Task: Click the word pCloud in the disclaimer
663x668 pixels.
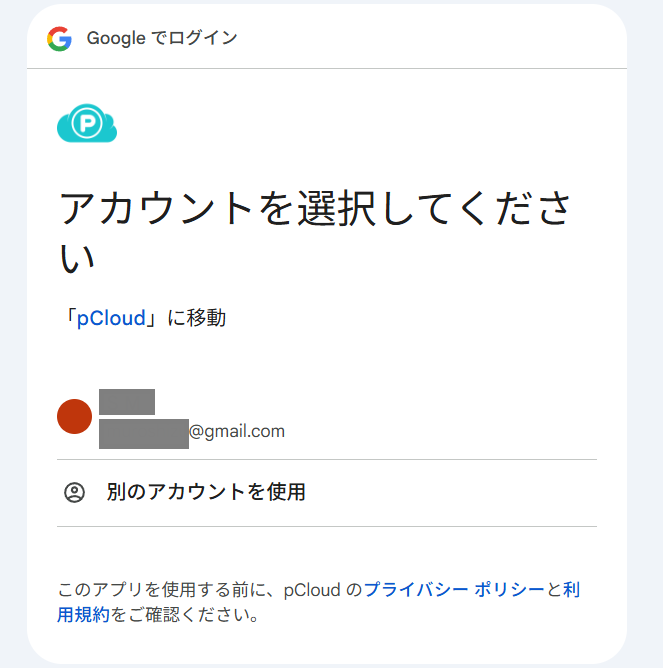Action: point(310,590)
